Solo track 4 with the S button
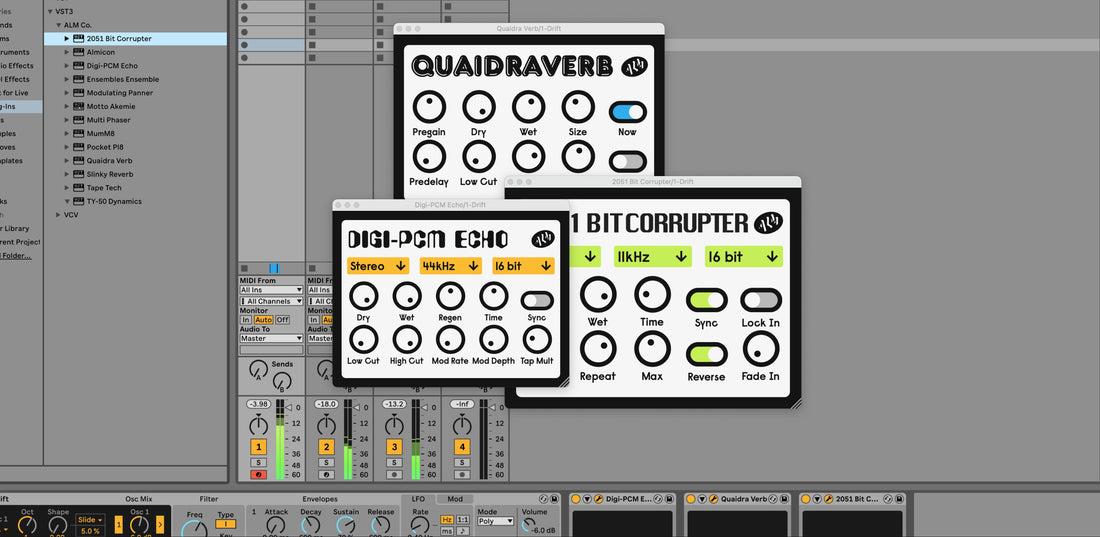 pyautogui.click(x=462, y=463)
